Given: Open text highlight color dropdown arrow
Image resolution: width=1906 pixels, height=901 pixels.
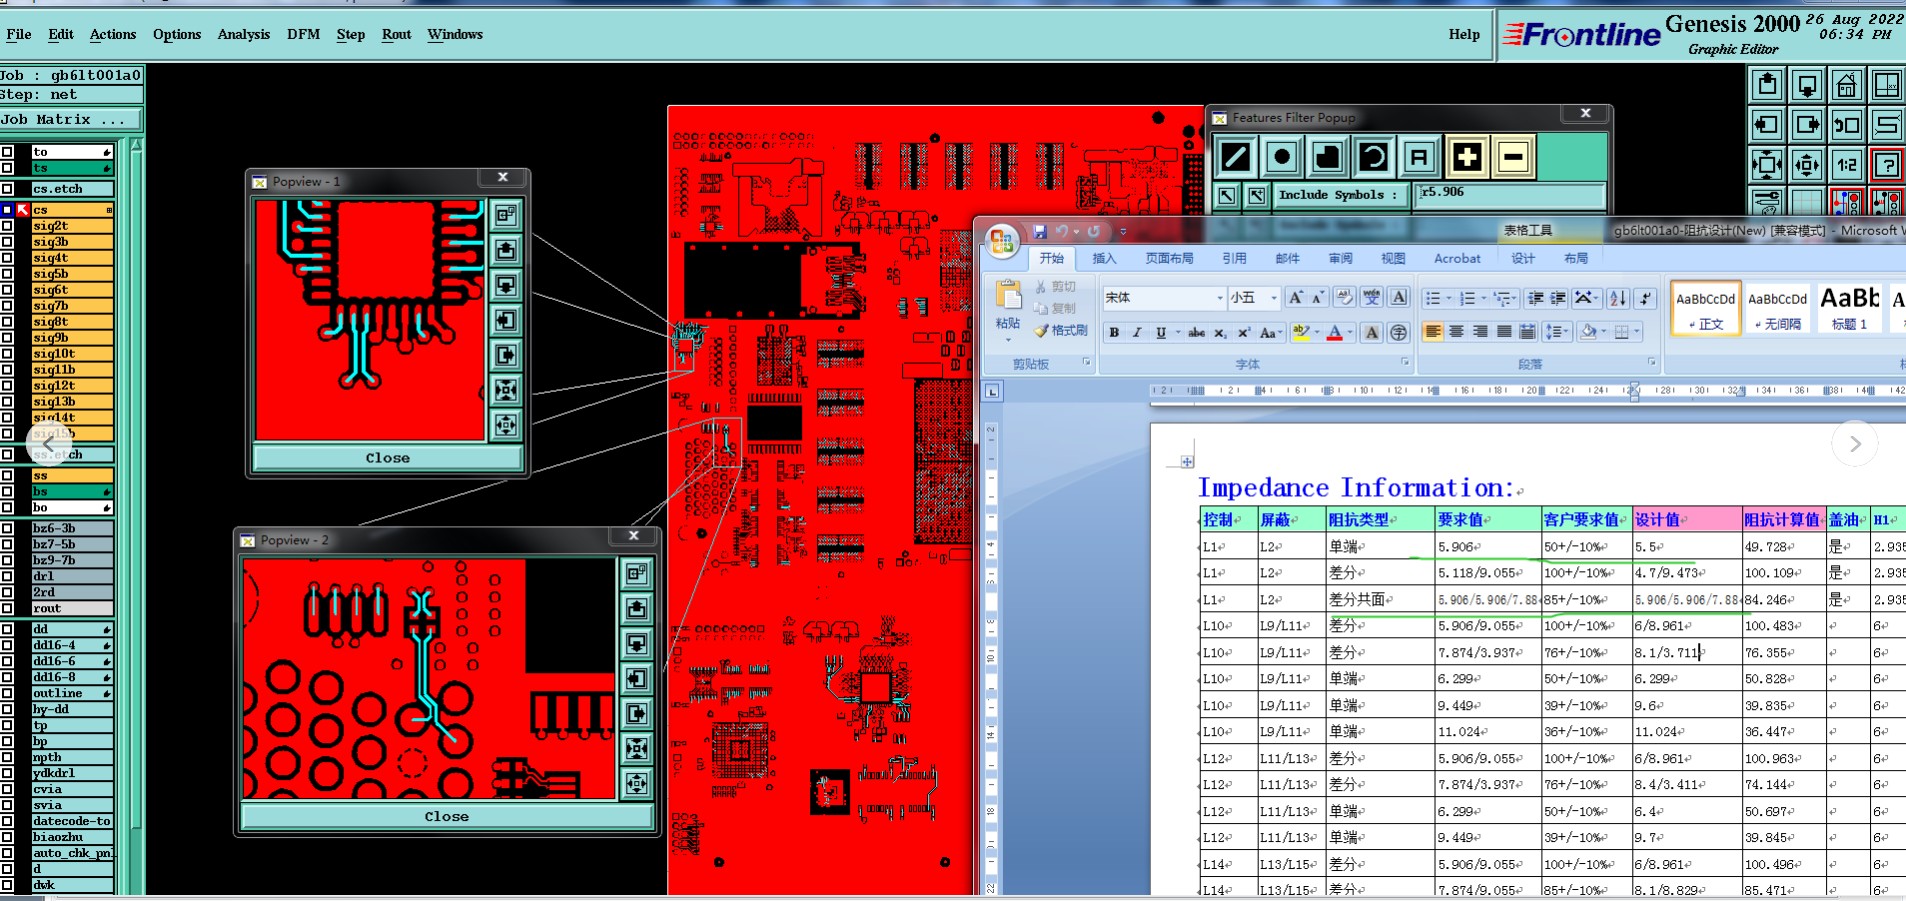Looking at the screenshot, I should [1317, 333].
